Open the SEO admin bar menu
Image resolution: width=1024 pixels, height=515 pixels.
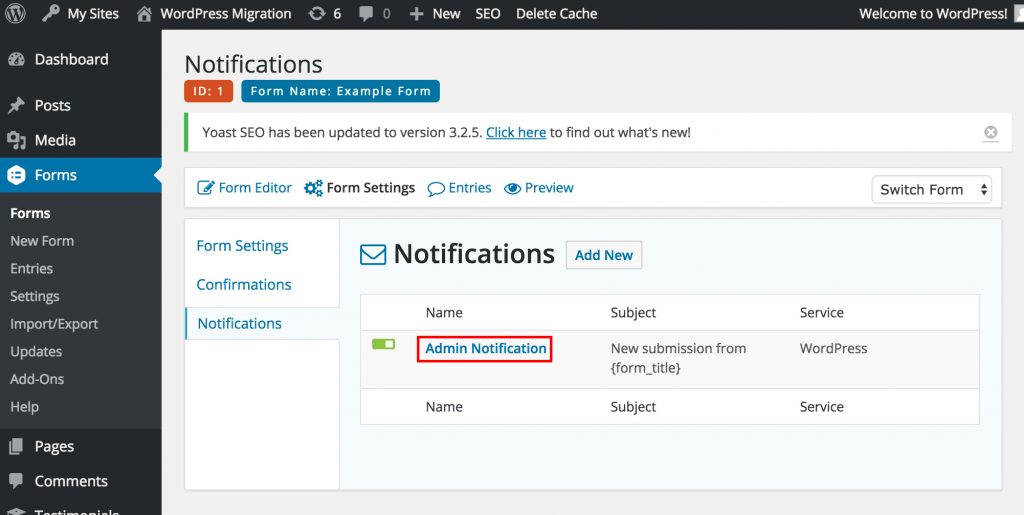(x=488, y=14)
